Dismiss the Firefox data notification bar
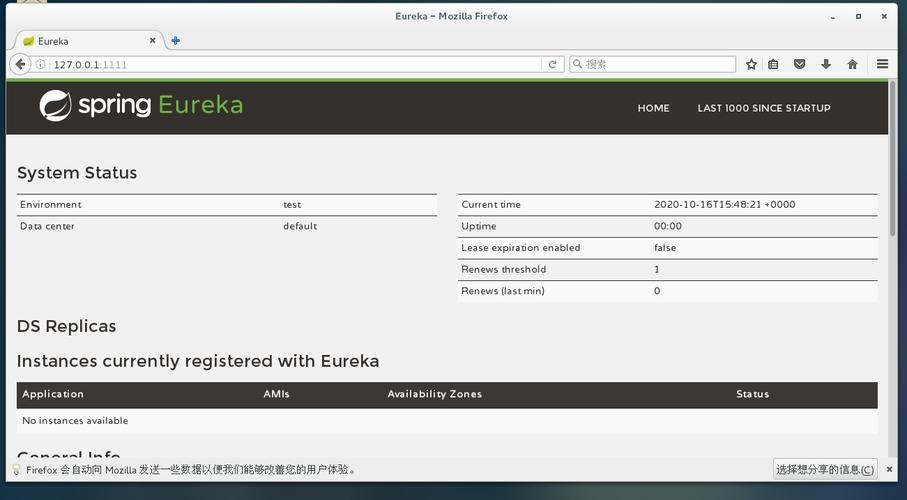The width and height of the screenshot is (907, 500). pos(890,469)
